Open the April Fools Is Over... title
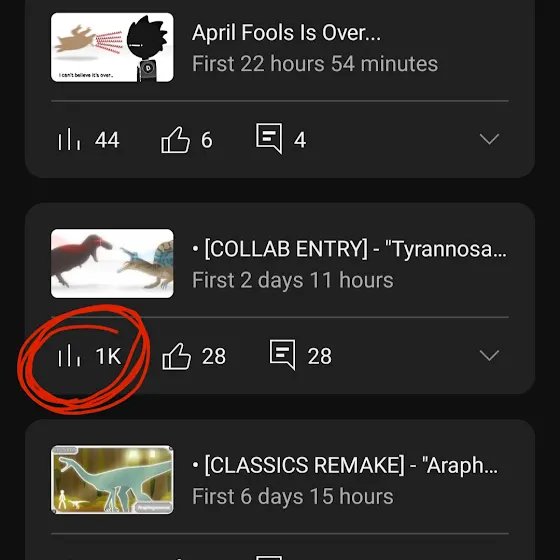 click(x=286, y=32)
